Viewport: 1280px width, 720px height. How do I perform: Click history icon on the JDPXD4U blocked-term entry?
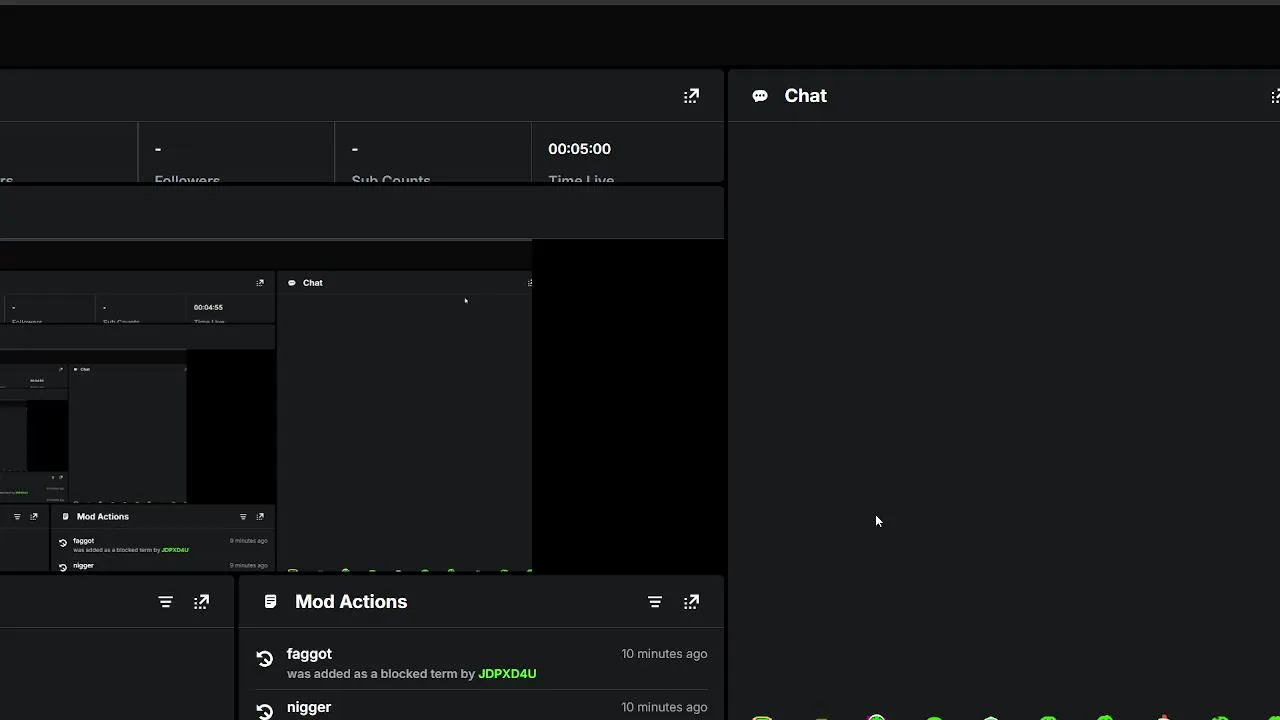(264, 659)
